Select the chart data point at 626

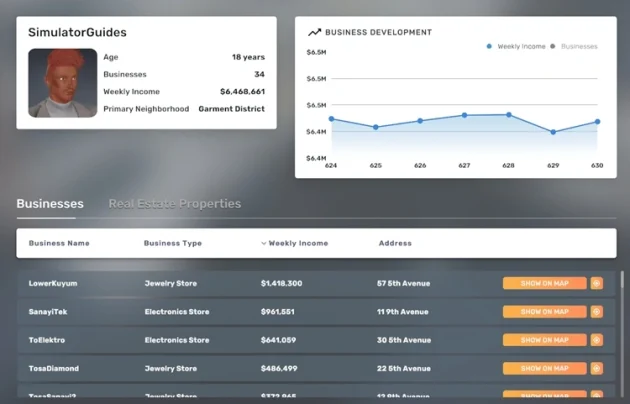coord(420,121)
